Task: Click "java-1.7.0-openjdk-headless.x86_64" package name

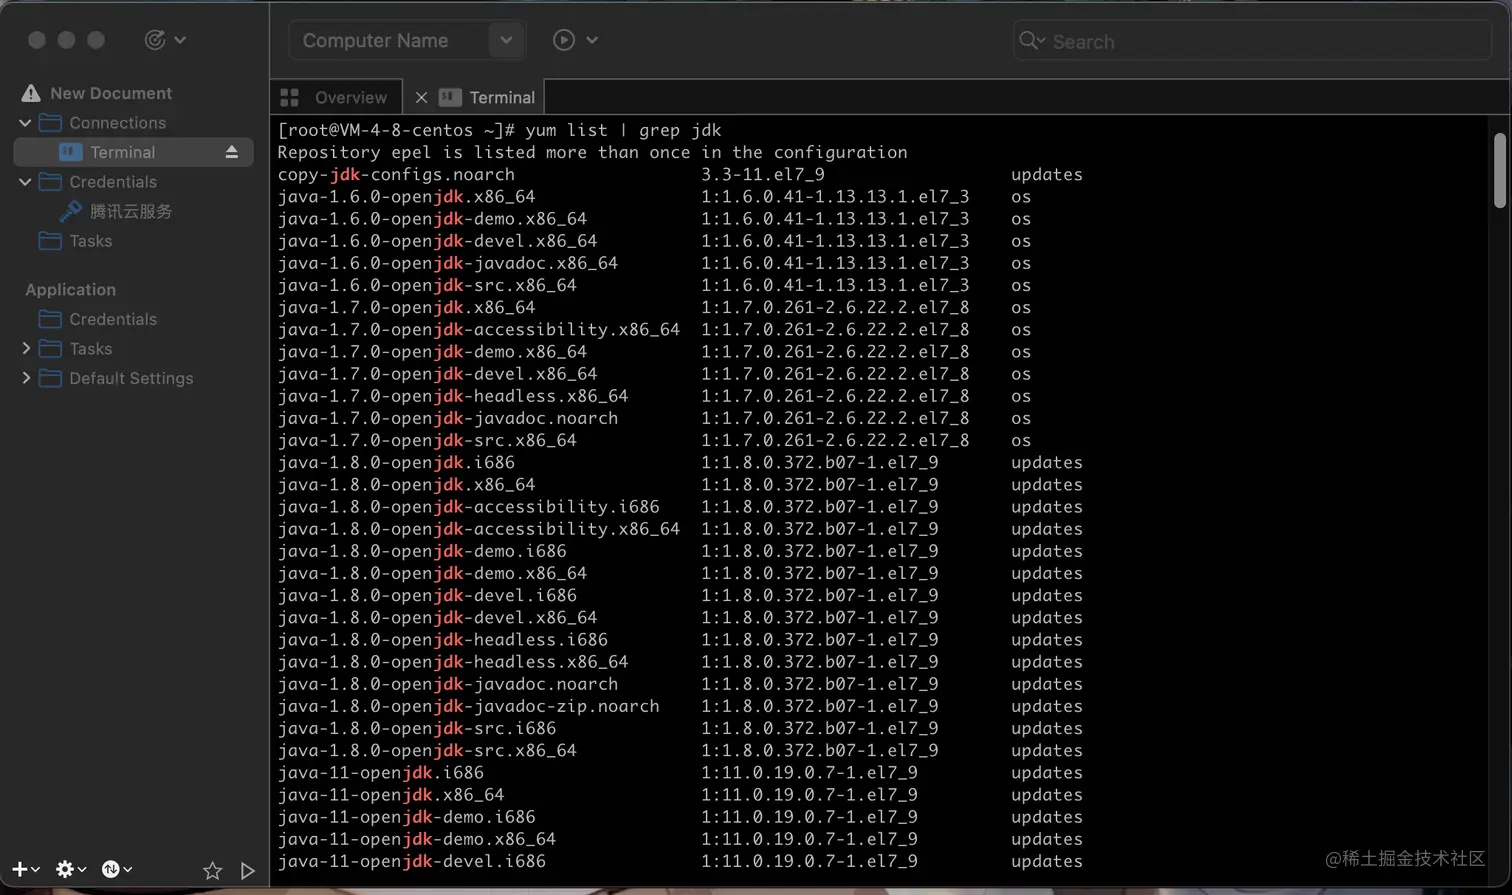Action: click(x=453, y=396)
